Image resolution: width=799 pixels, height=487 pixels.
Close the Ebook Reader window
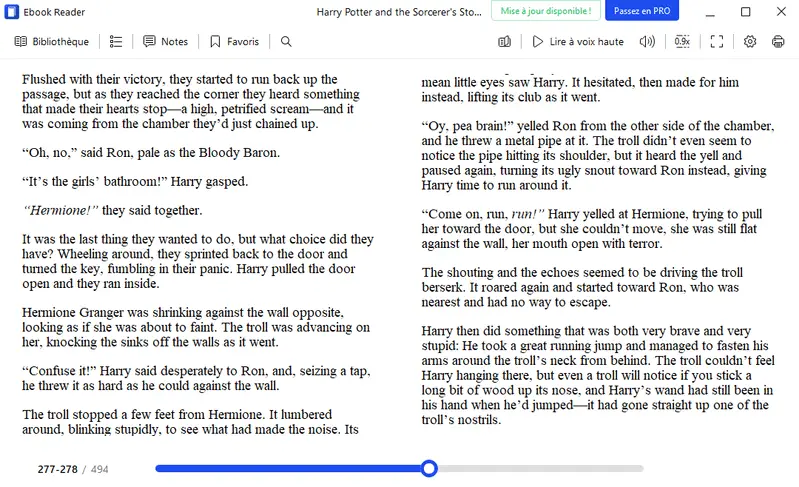point(781,11)
